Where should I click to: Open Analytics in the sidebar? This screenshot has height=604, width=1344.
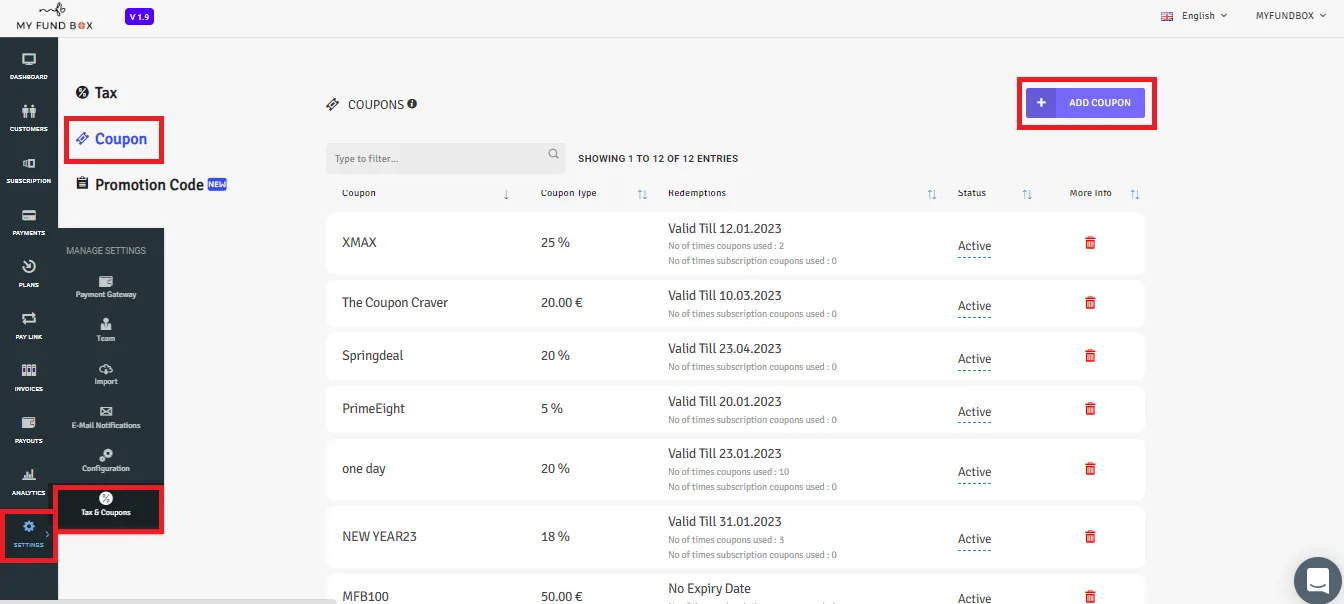click(x=29, y=482)
